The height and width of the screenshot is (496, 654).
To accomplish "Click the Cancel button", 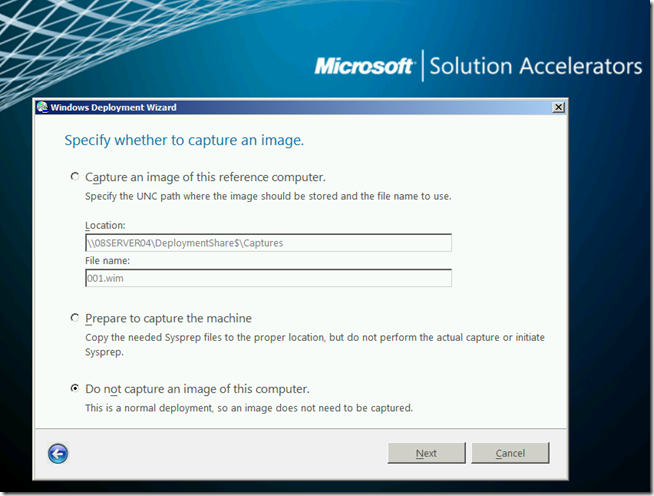I will point(510,453).
